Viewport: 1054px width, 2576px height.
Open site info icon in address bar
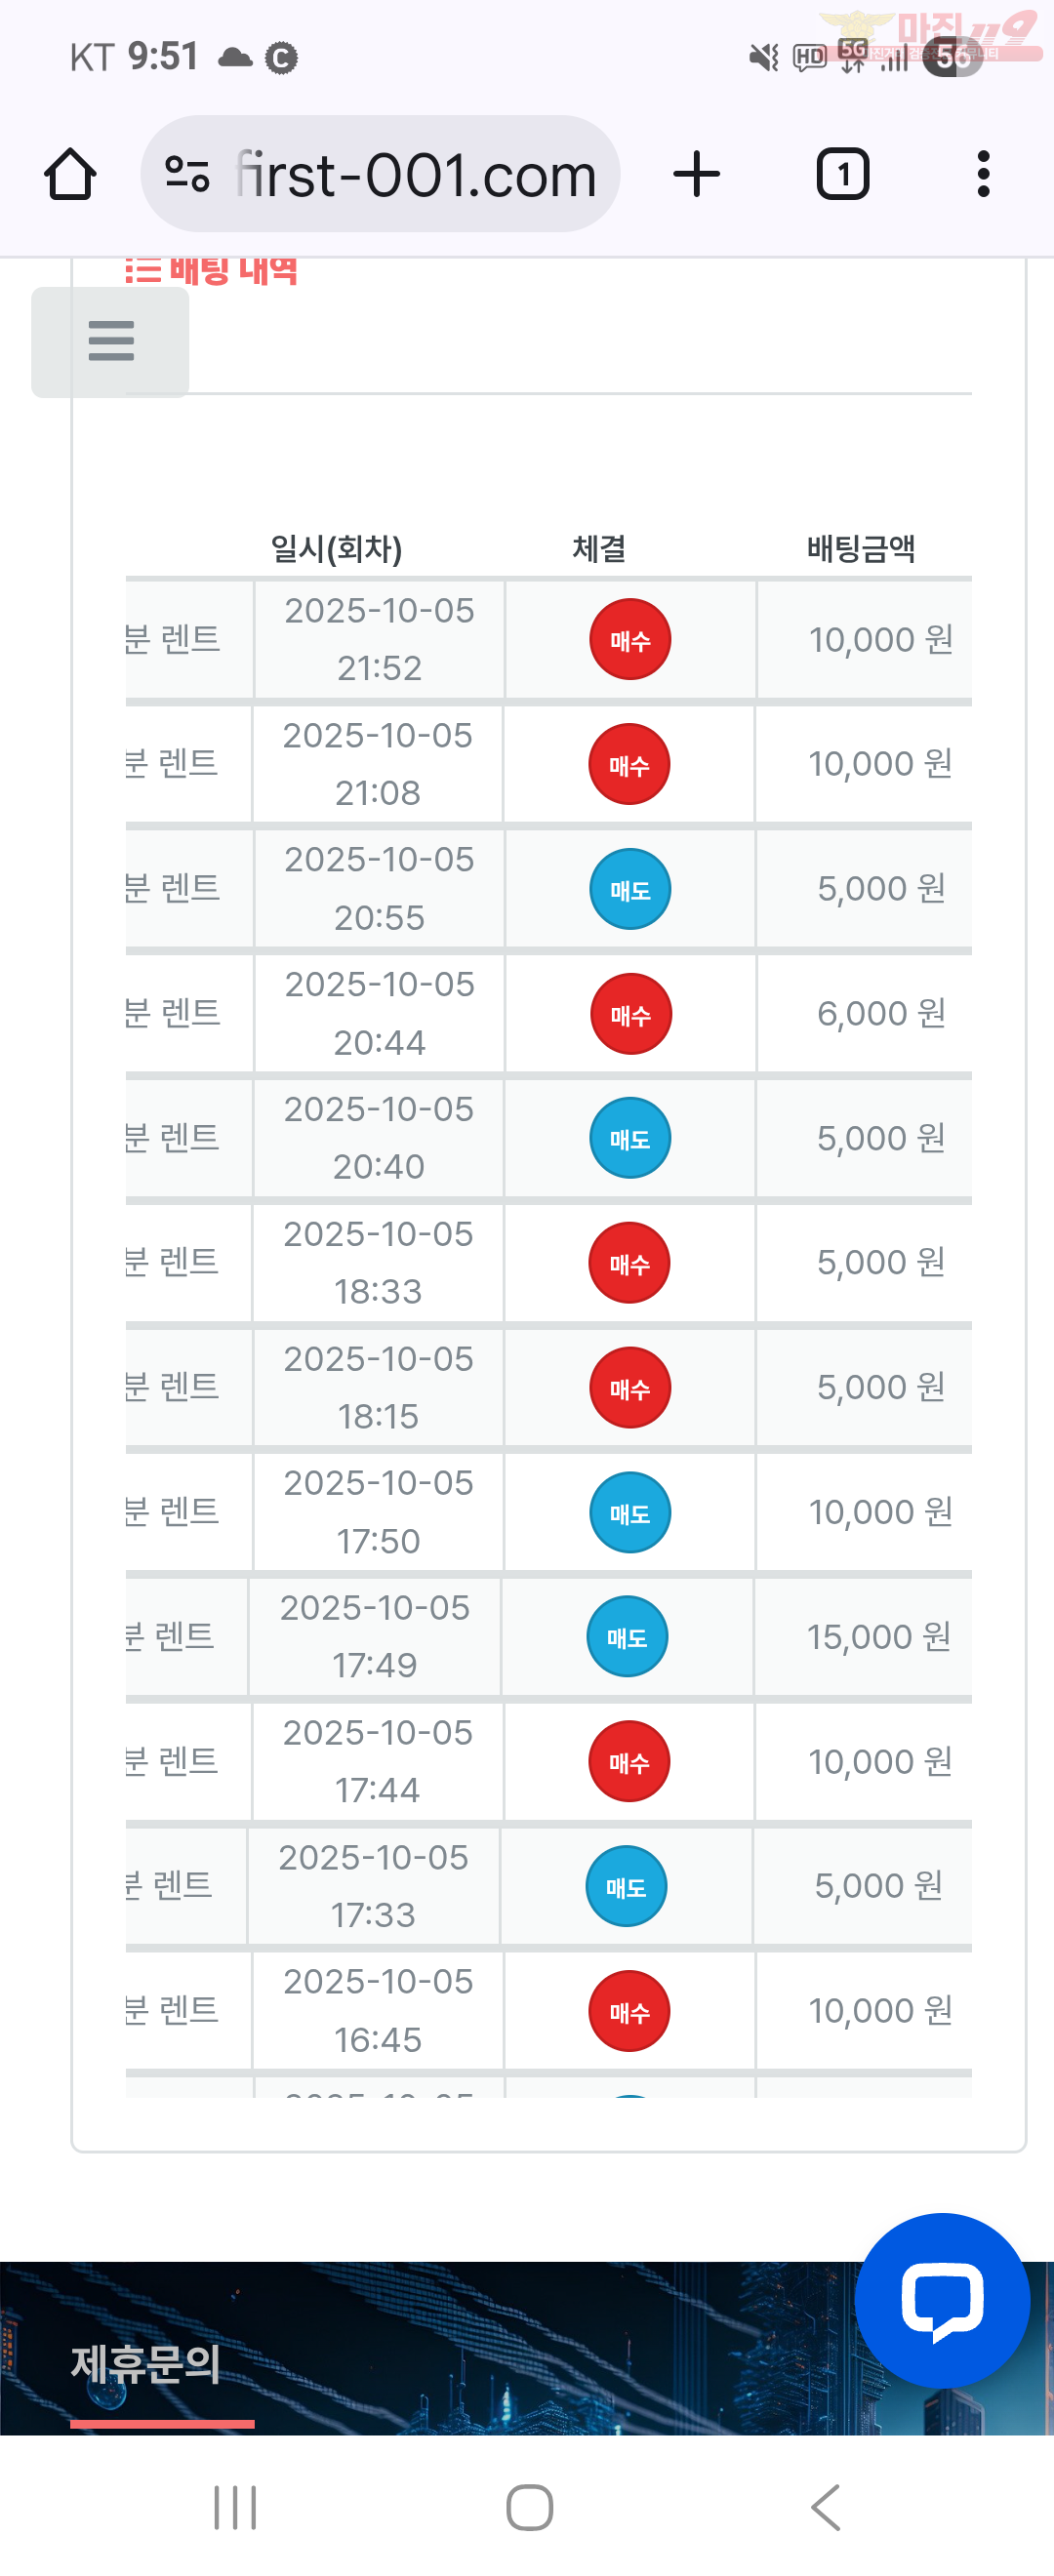click(187, 175)
